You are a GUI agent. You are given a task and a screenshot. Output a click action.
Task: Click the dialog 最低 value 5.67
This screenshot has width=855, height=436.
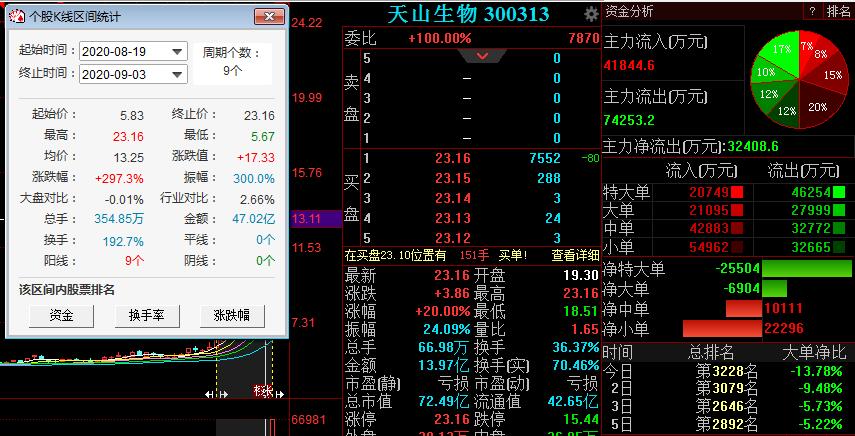click(263, 136)
